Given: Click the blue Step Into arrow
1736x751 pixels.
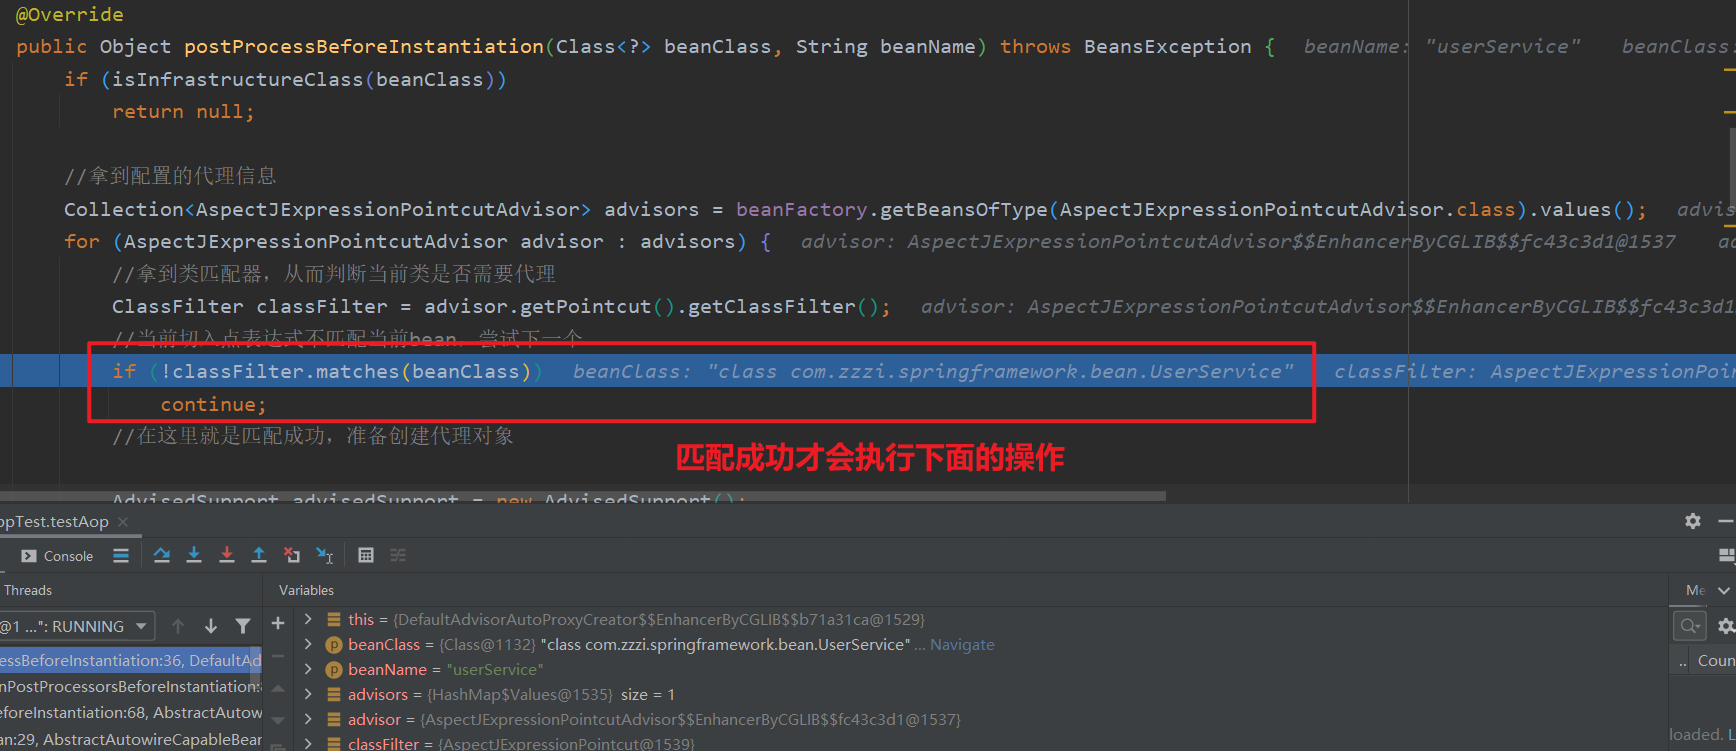Looking at the screenshot, I should click(194, 555).
